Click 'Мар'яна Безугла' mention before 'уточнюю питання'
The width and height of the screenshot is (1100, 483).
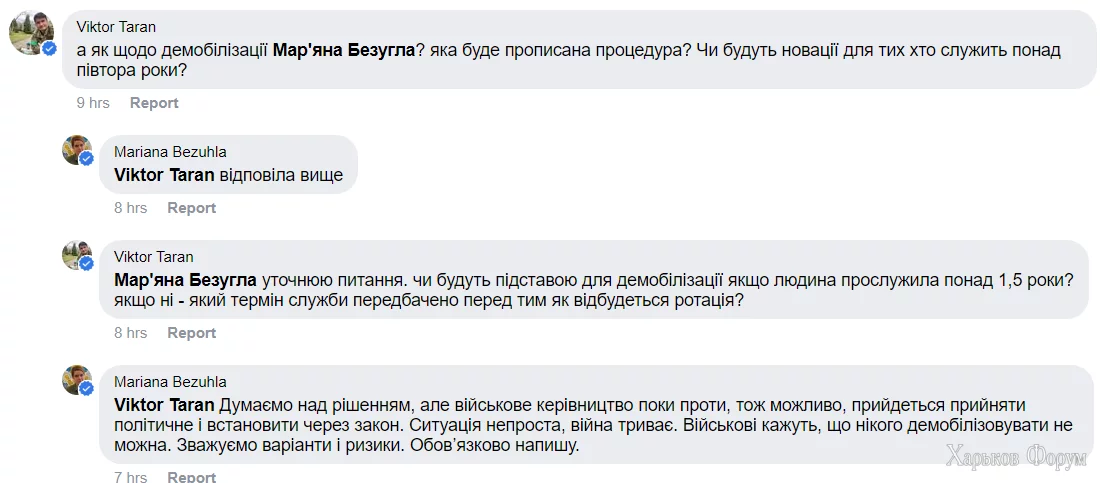coord(185,280)
